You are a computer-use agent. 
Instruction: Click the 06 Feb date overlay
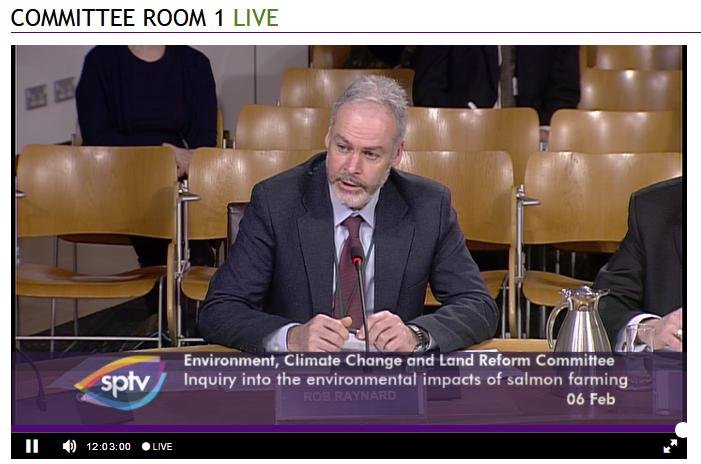(x=591, y=399)
